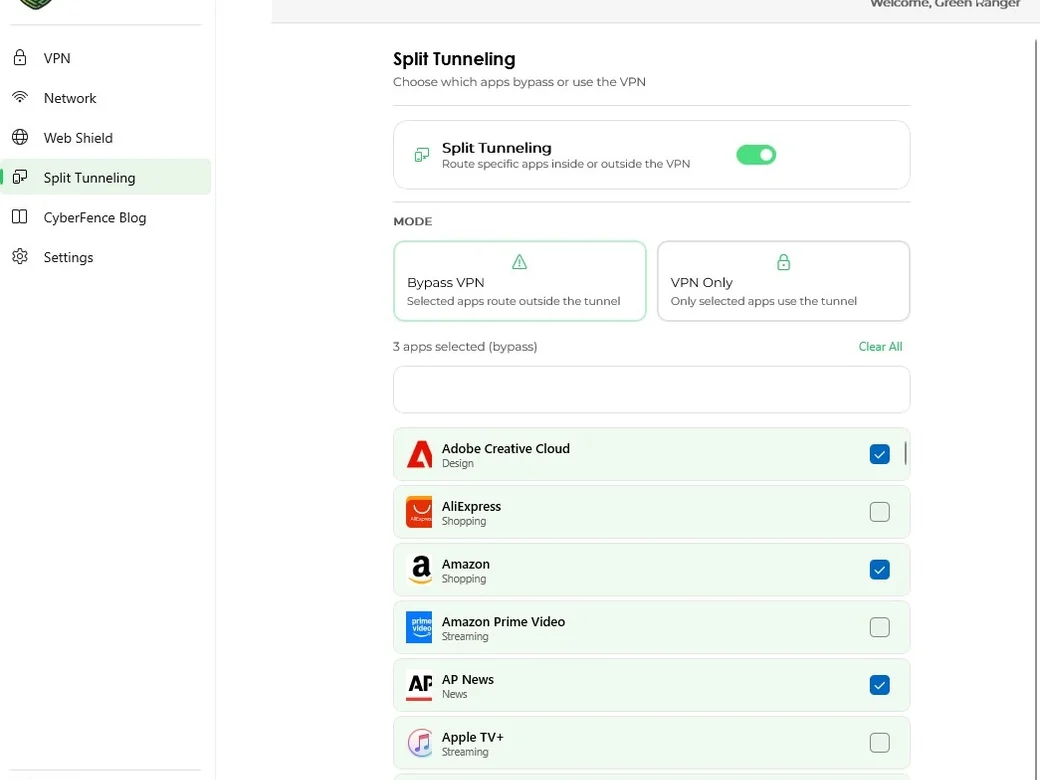Open the VPN section
The height and width of the screenshot is (780, 1040).
(106, 58)
